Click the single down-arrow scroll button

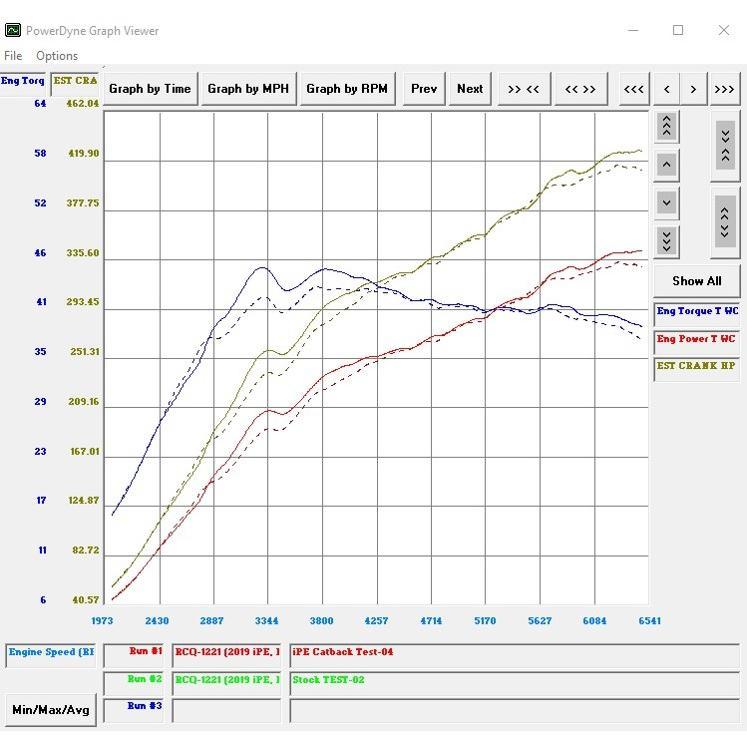coord(667,203)
